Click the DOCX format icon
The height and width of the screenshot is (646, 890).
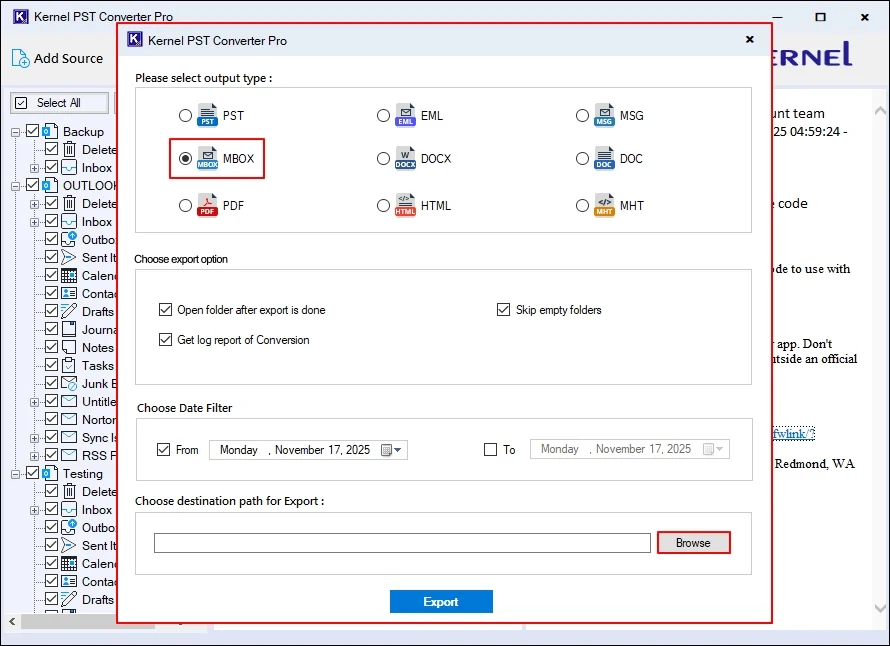click(x=405, y=158)
